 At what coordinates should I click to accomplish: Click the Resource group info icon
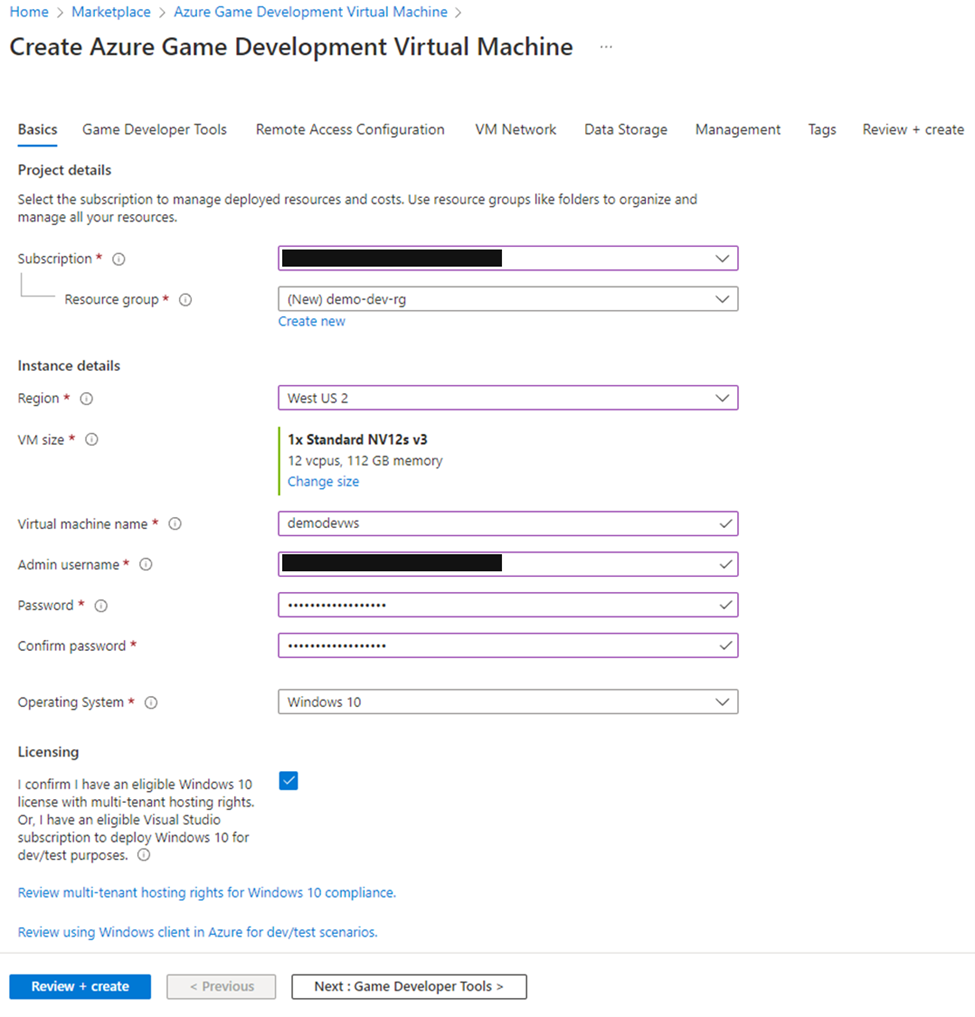[185, 299]
